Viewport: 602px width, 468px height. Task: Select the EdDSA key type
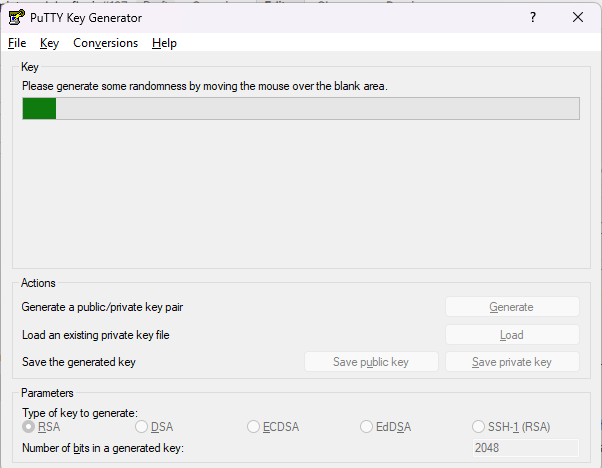367,427
